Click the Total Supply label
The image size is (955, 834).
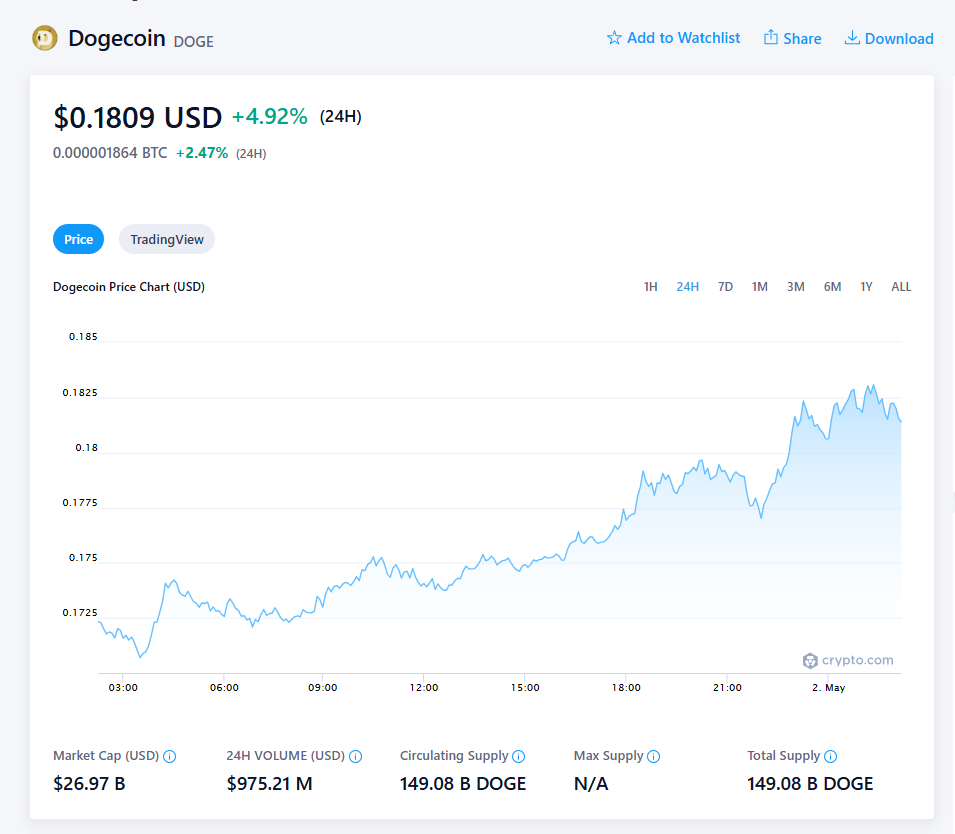pos(784,756)
